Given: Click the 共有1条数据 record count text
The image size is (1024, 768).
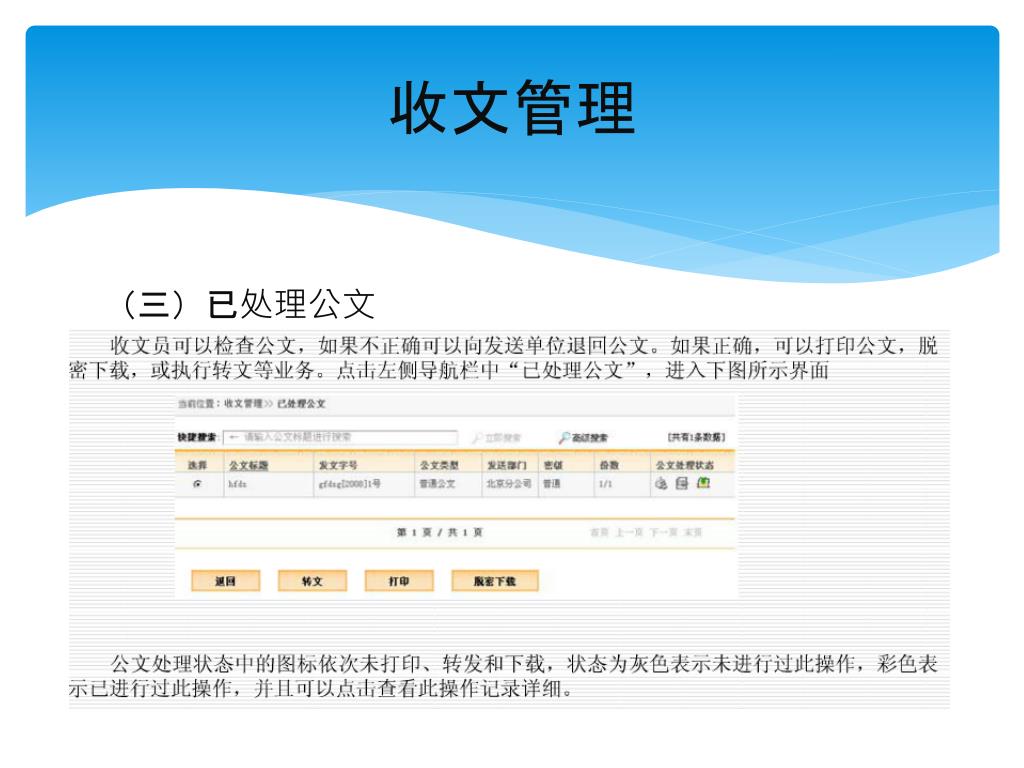Looking at the screenshot, I should pos(696,437).
